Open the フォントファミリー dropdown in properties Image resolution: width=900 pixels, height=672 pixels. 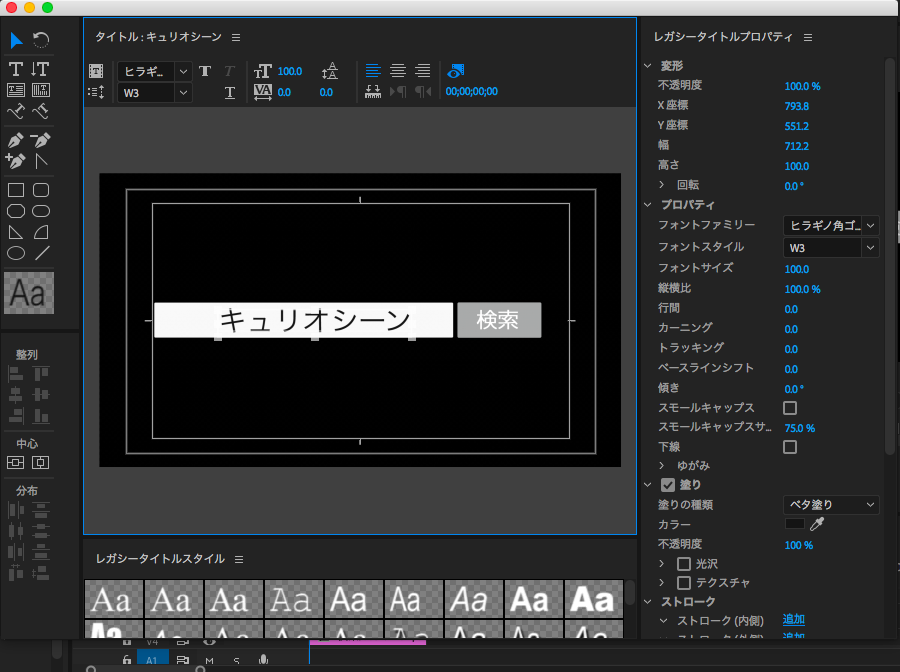(830, 226)
